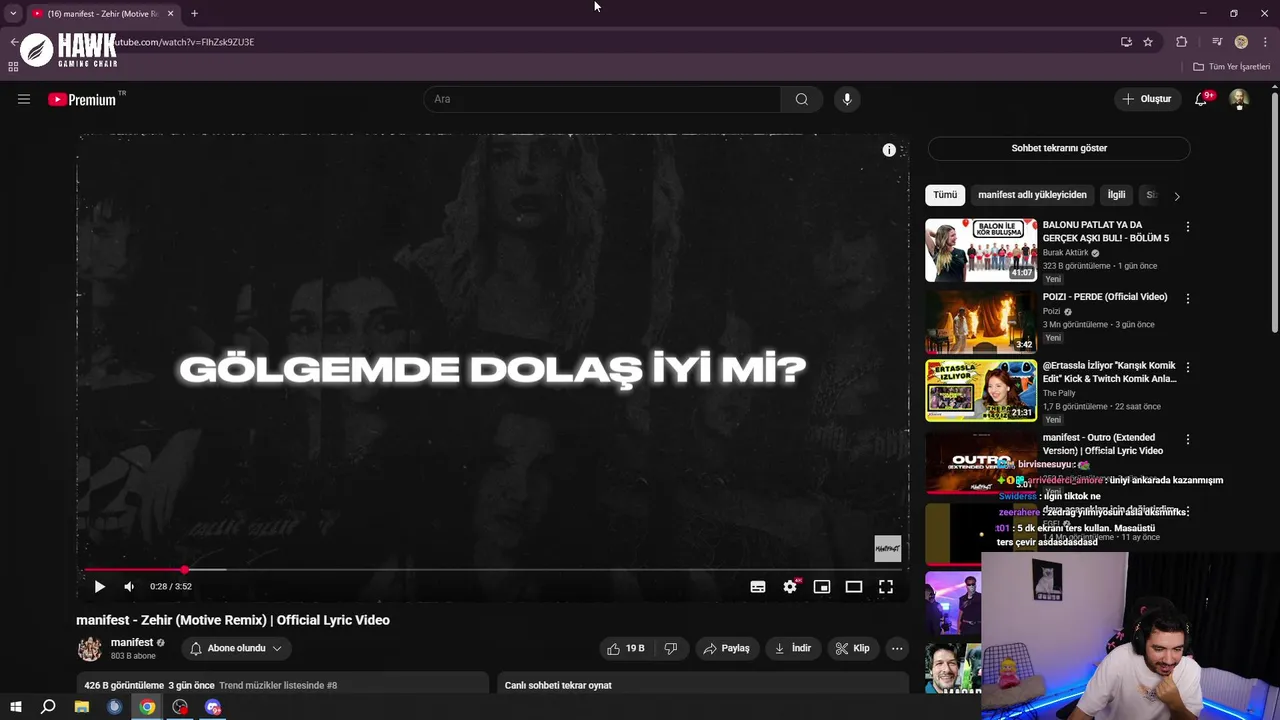Open options for manifest Outro video
The image size is (1280, 720).
coord(1188,439)
